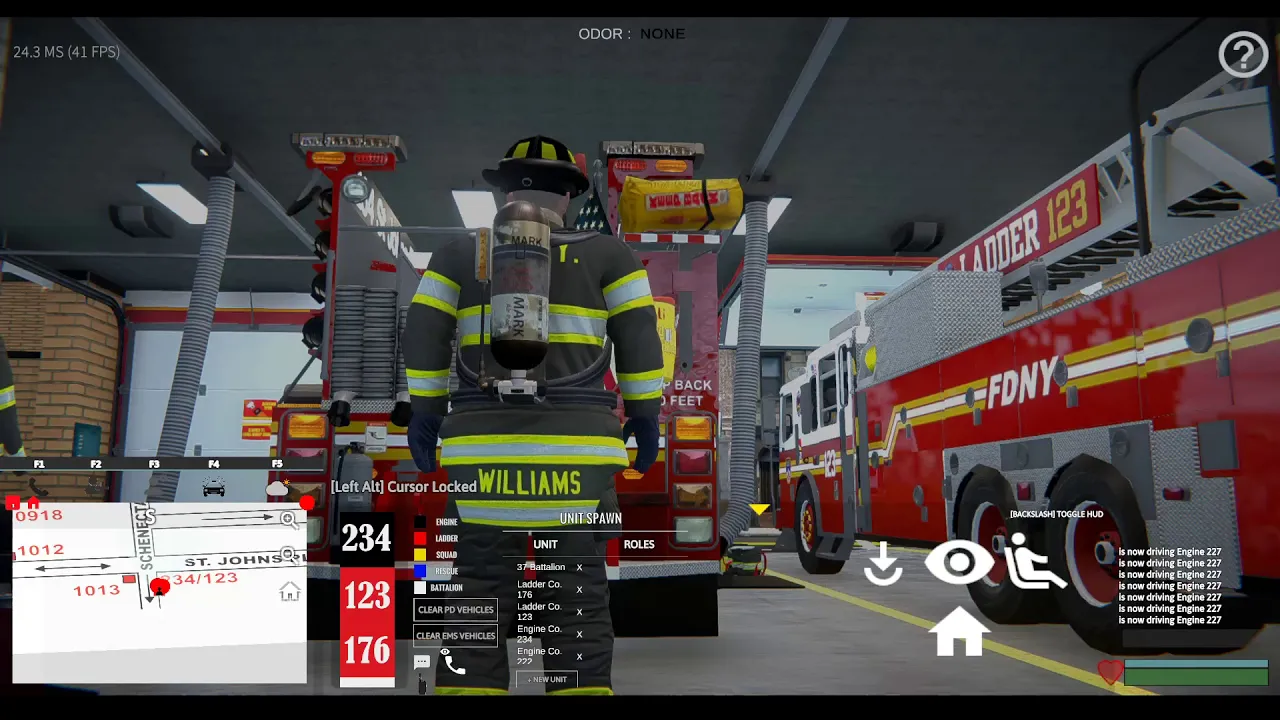
Task: Pick the red Ladder color swatch
Action: 420,538
